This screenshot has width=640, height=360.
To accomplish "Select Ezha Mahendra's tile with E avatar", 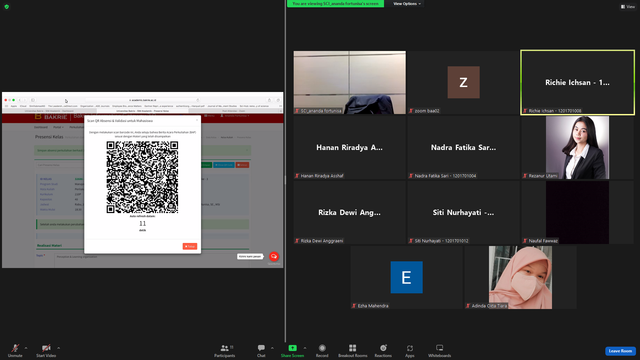I will coord(407,278).
